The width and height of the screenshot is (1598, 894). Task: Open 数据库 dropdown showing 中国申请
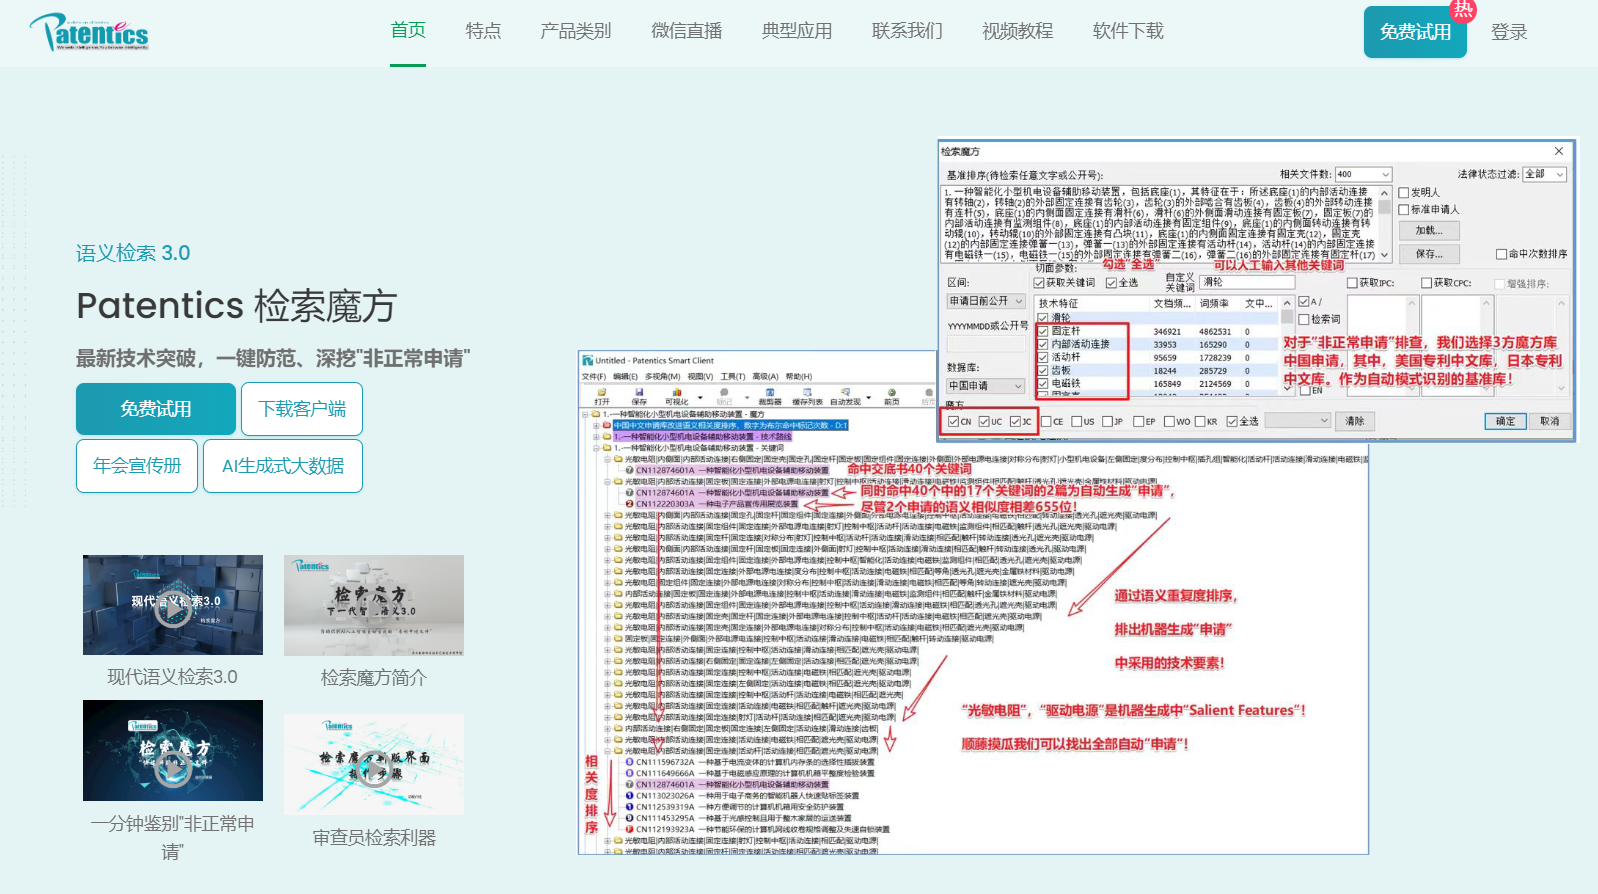(x=986, y=386)
